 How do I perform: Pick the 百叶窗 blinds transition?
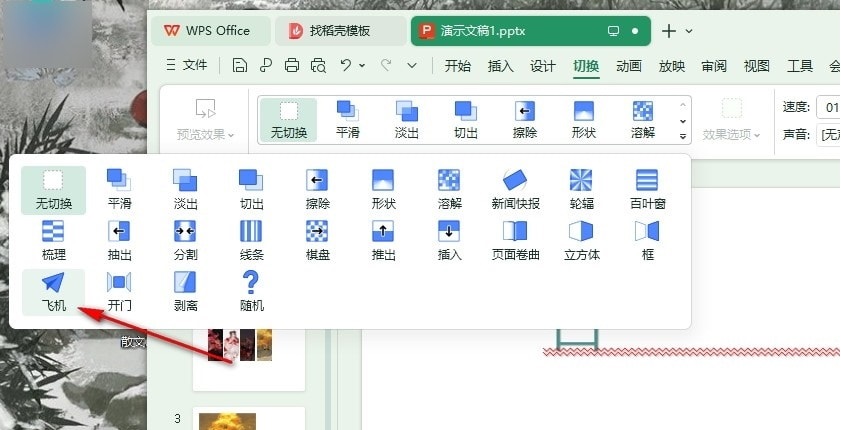(x=647, y=188)
